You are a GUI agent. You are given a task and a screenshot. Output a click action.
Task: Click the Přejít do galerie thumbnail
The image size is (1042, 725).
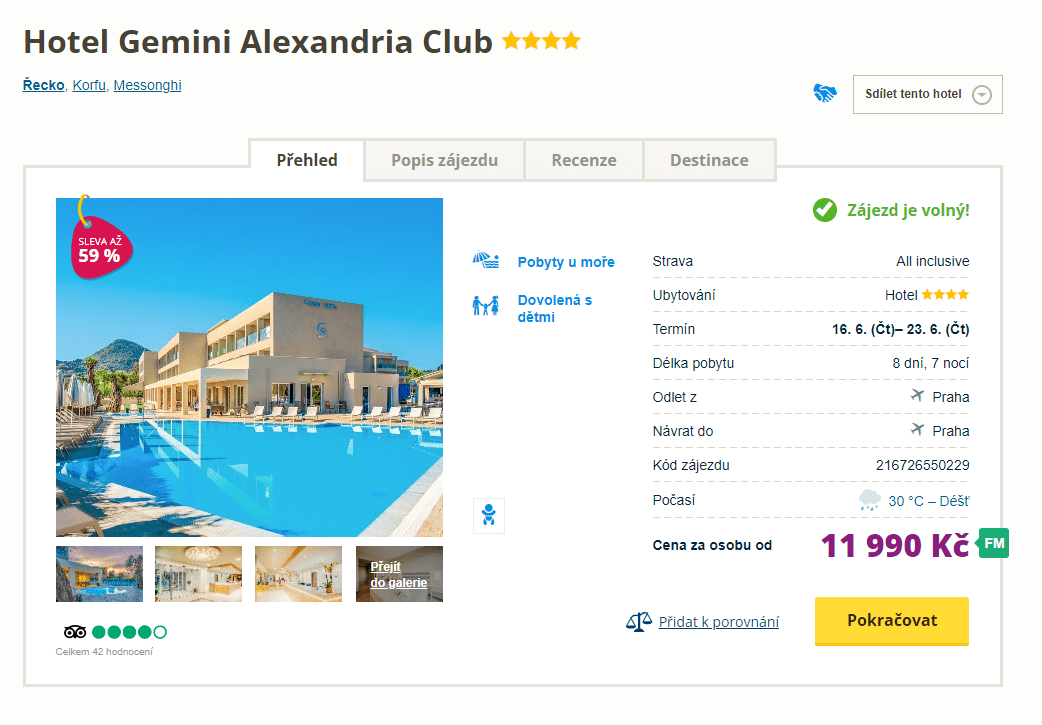pos(399,574)
